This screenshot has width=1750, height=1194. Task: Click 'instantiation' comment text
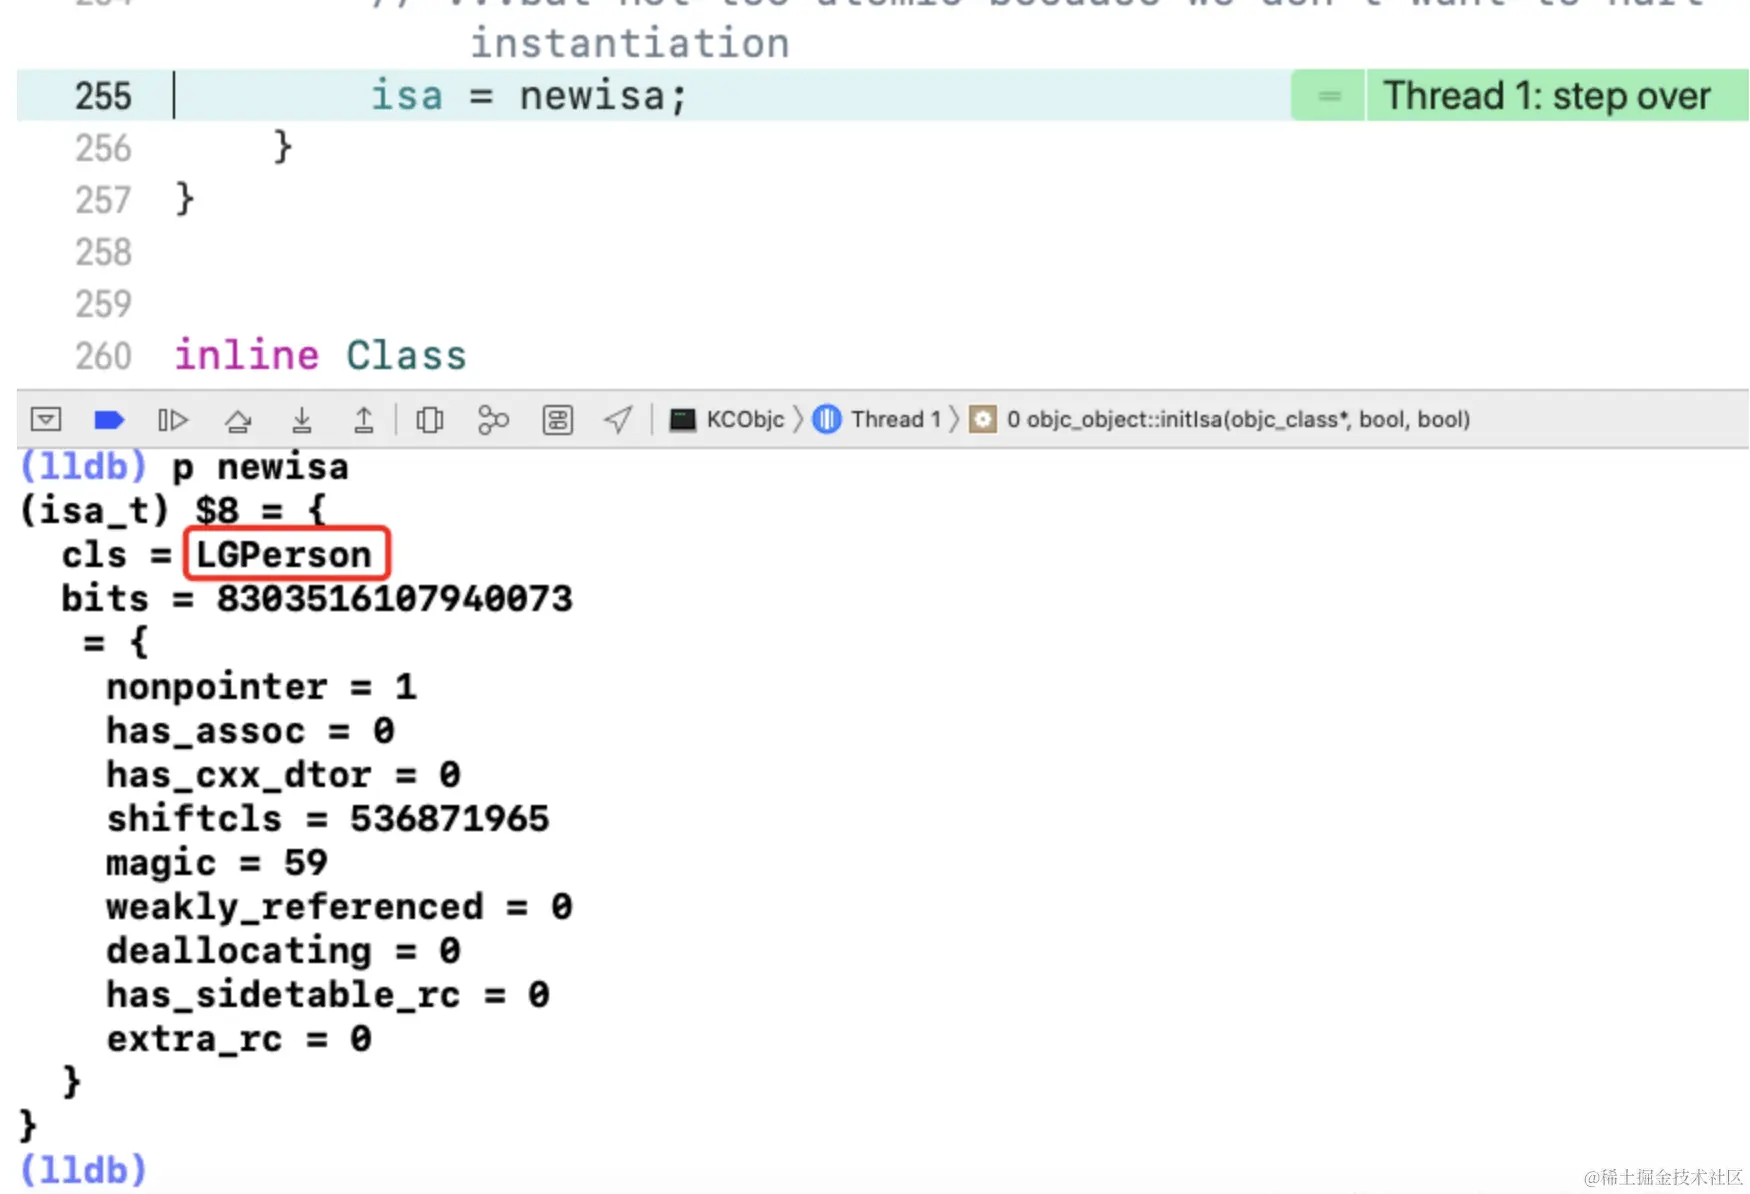click(x=630, y=43)
